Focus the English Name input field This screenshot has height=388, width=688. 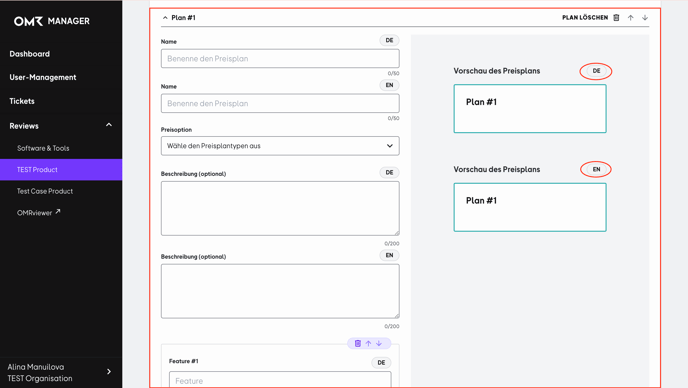pyautogui.click(x=280, y=104)
